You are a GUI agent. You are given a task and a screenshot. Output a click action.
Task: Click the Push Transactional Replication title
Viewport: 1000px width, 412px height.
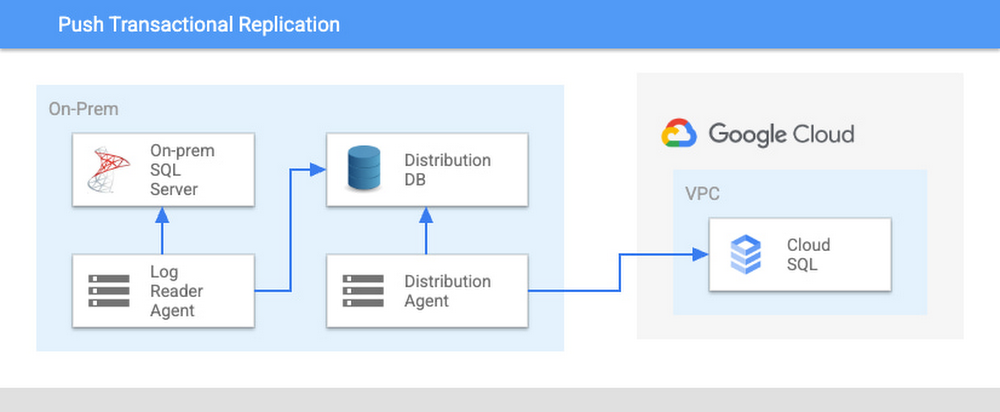point(199,25)
